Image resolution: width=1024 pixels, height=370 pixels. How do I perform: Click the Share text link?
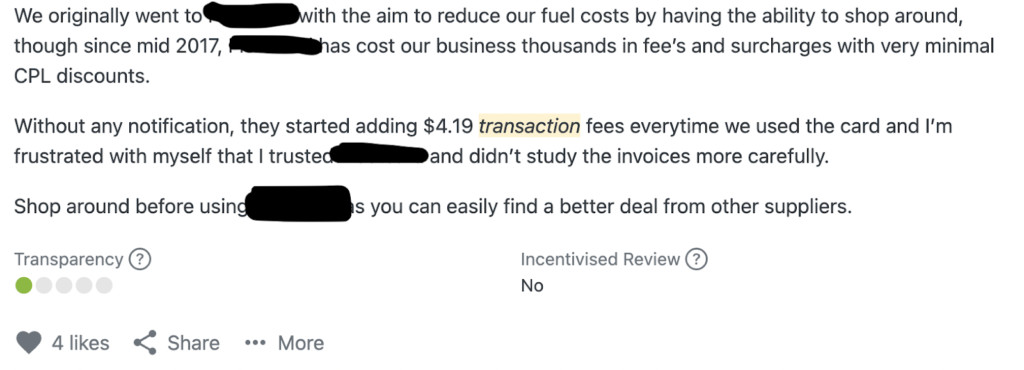[x=193, y=343]
